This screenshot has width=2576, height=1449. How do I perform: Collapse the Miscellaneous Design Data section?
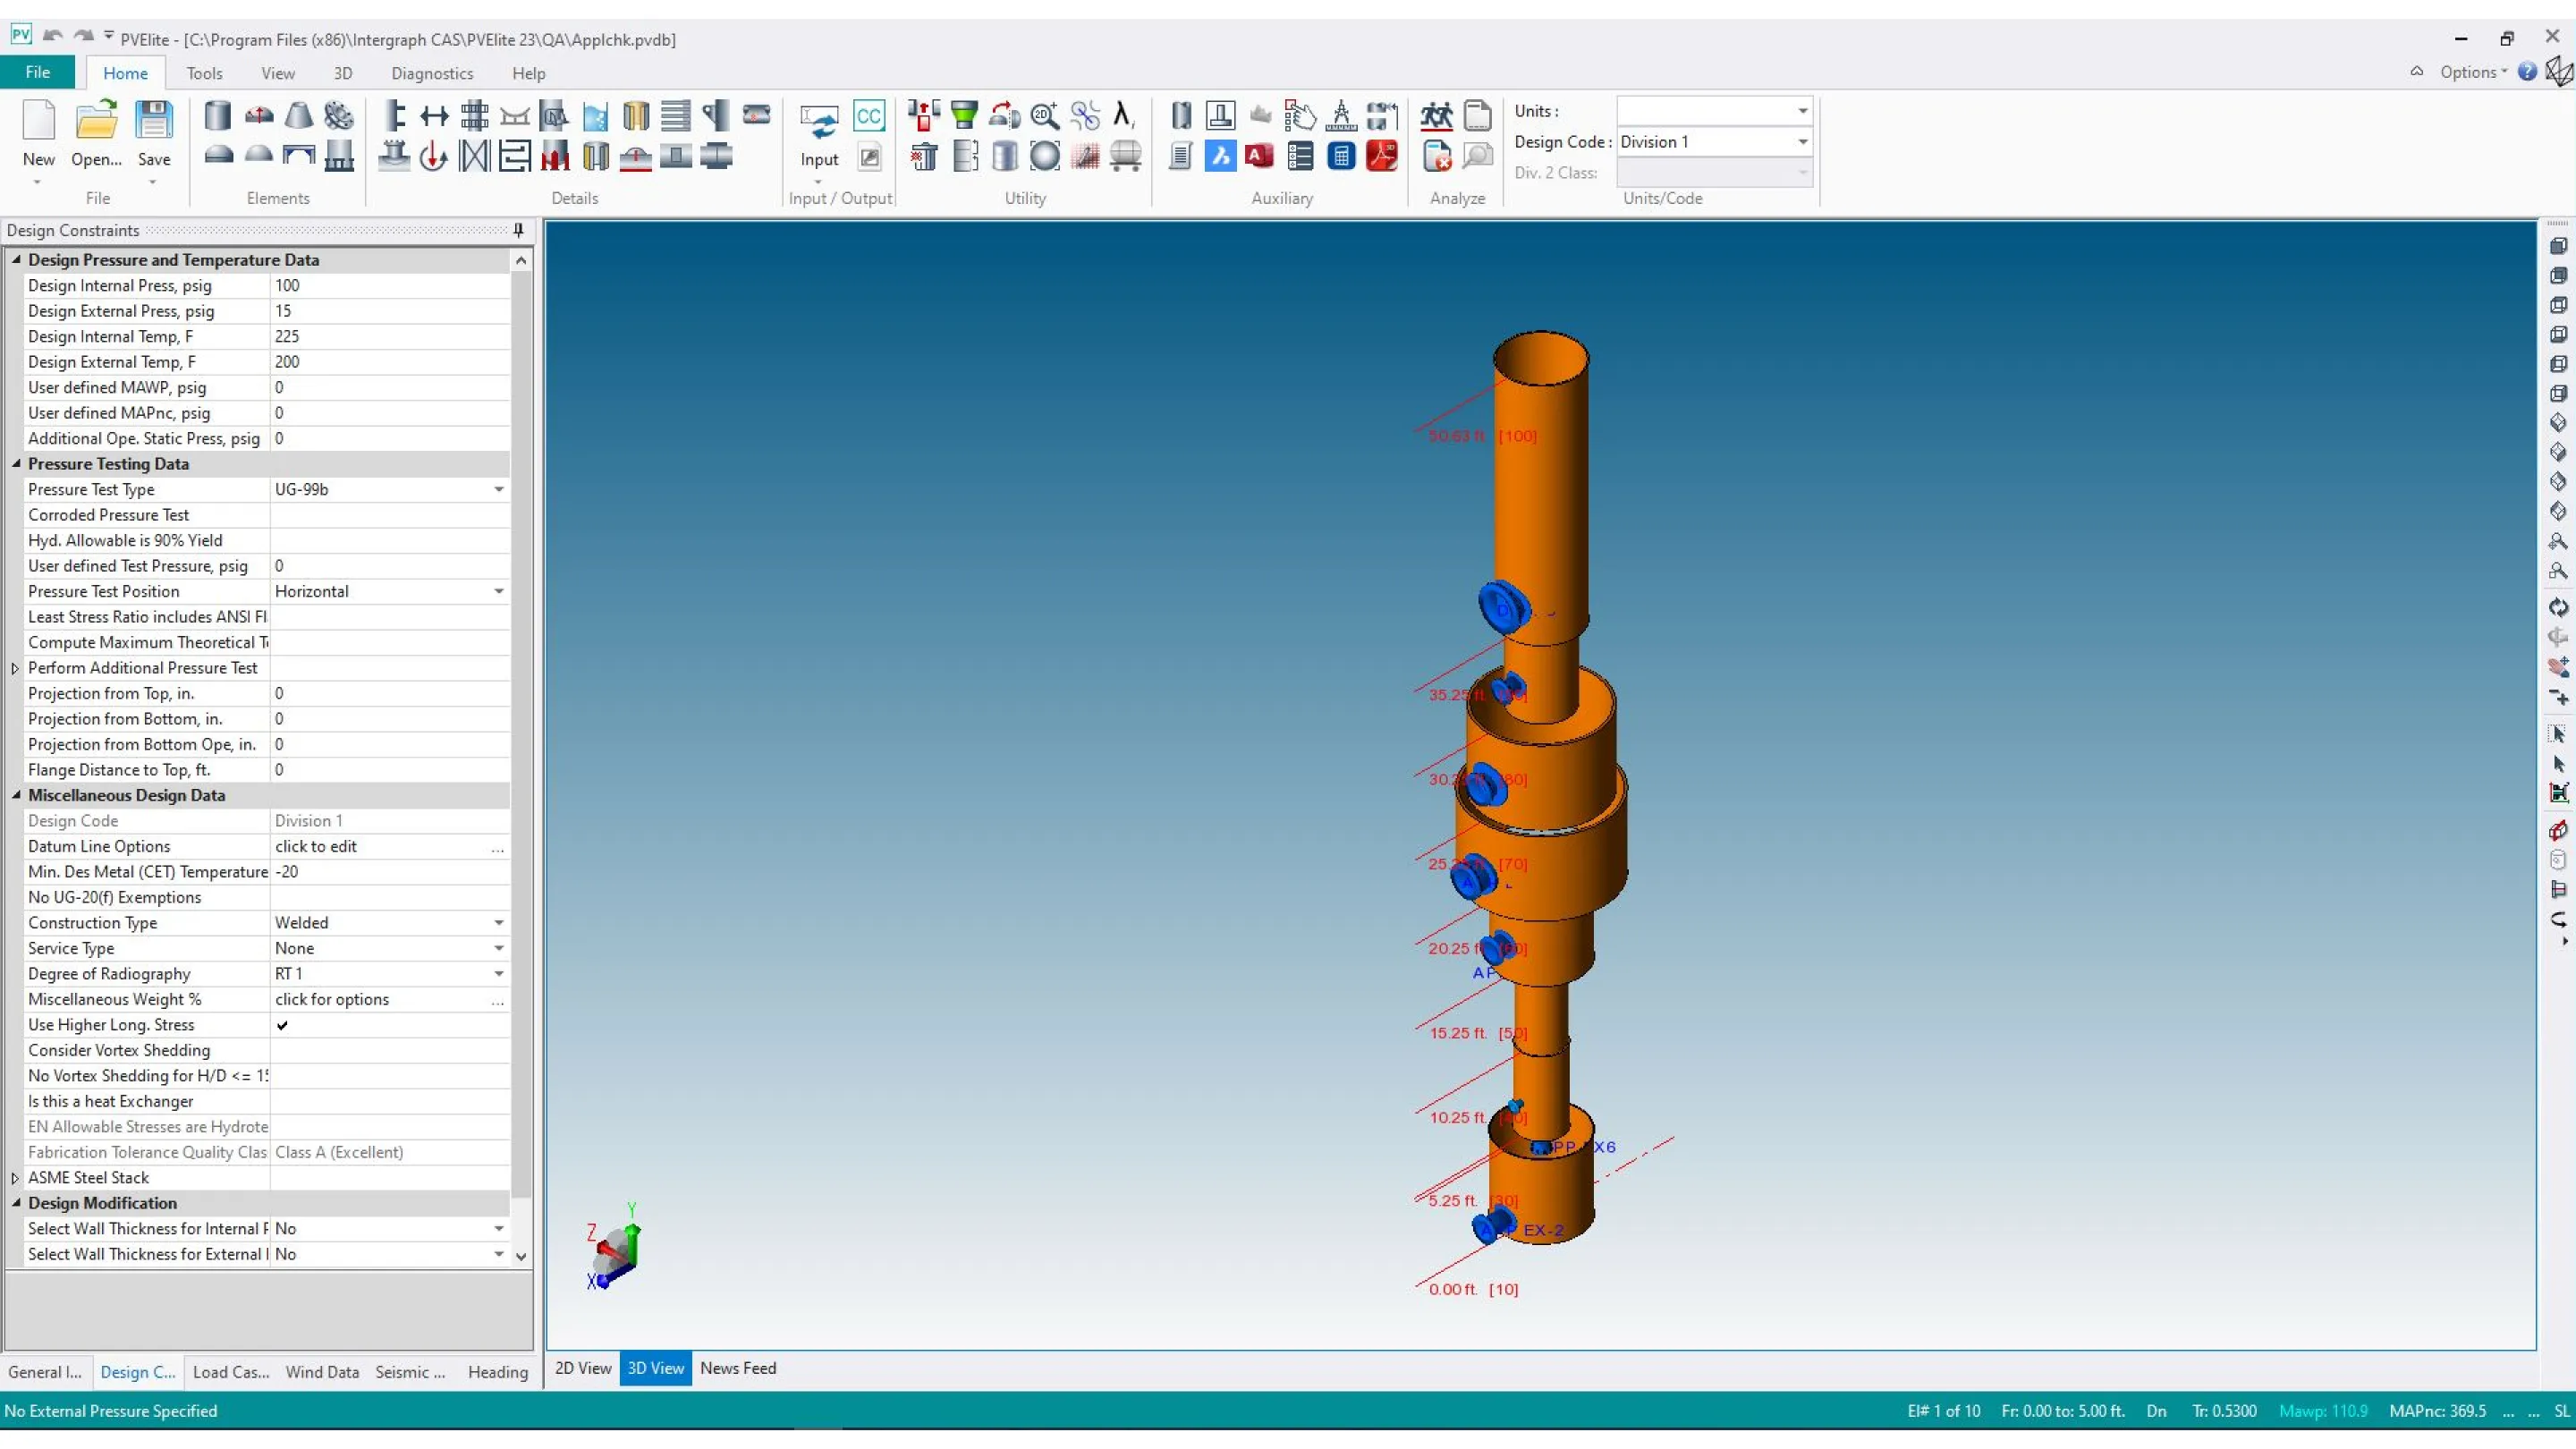[16, 795]
